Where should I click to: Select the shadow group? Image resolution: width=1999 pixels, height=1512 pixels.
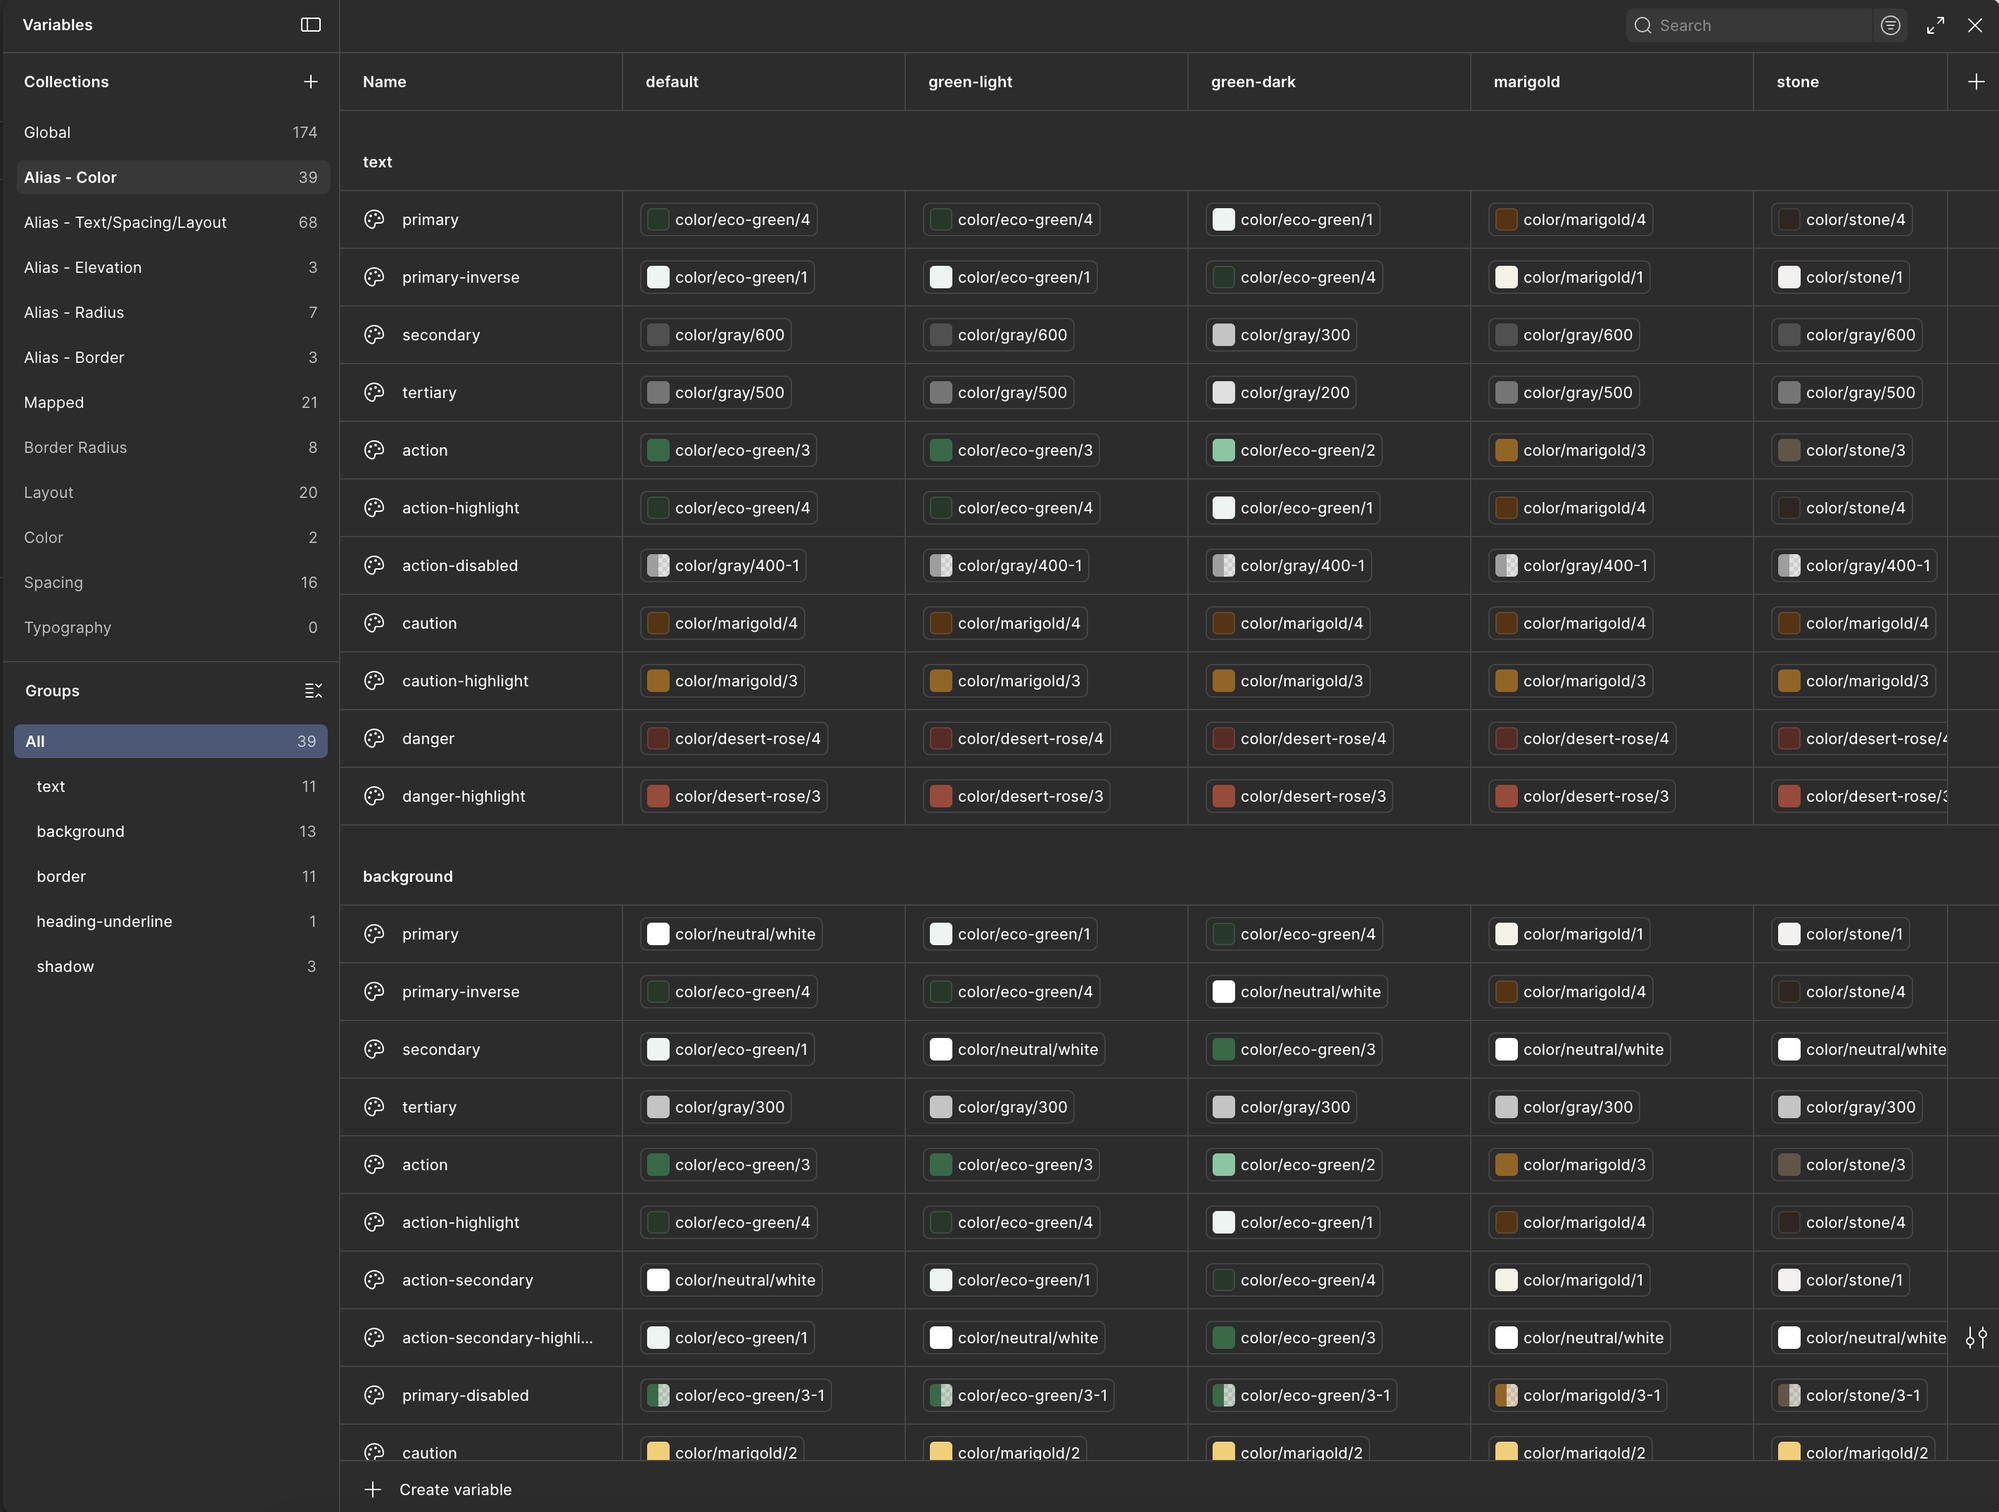[x=171, y=966]
